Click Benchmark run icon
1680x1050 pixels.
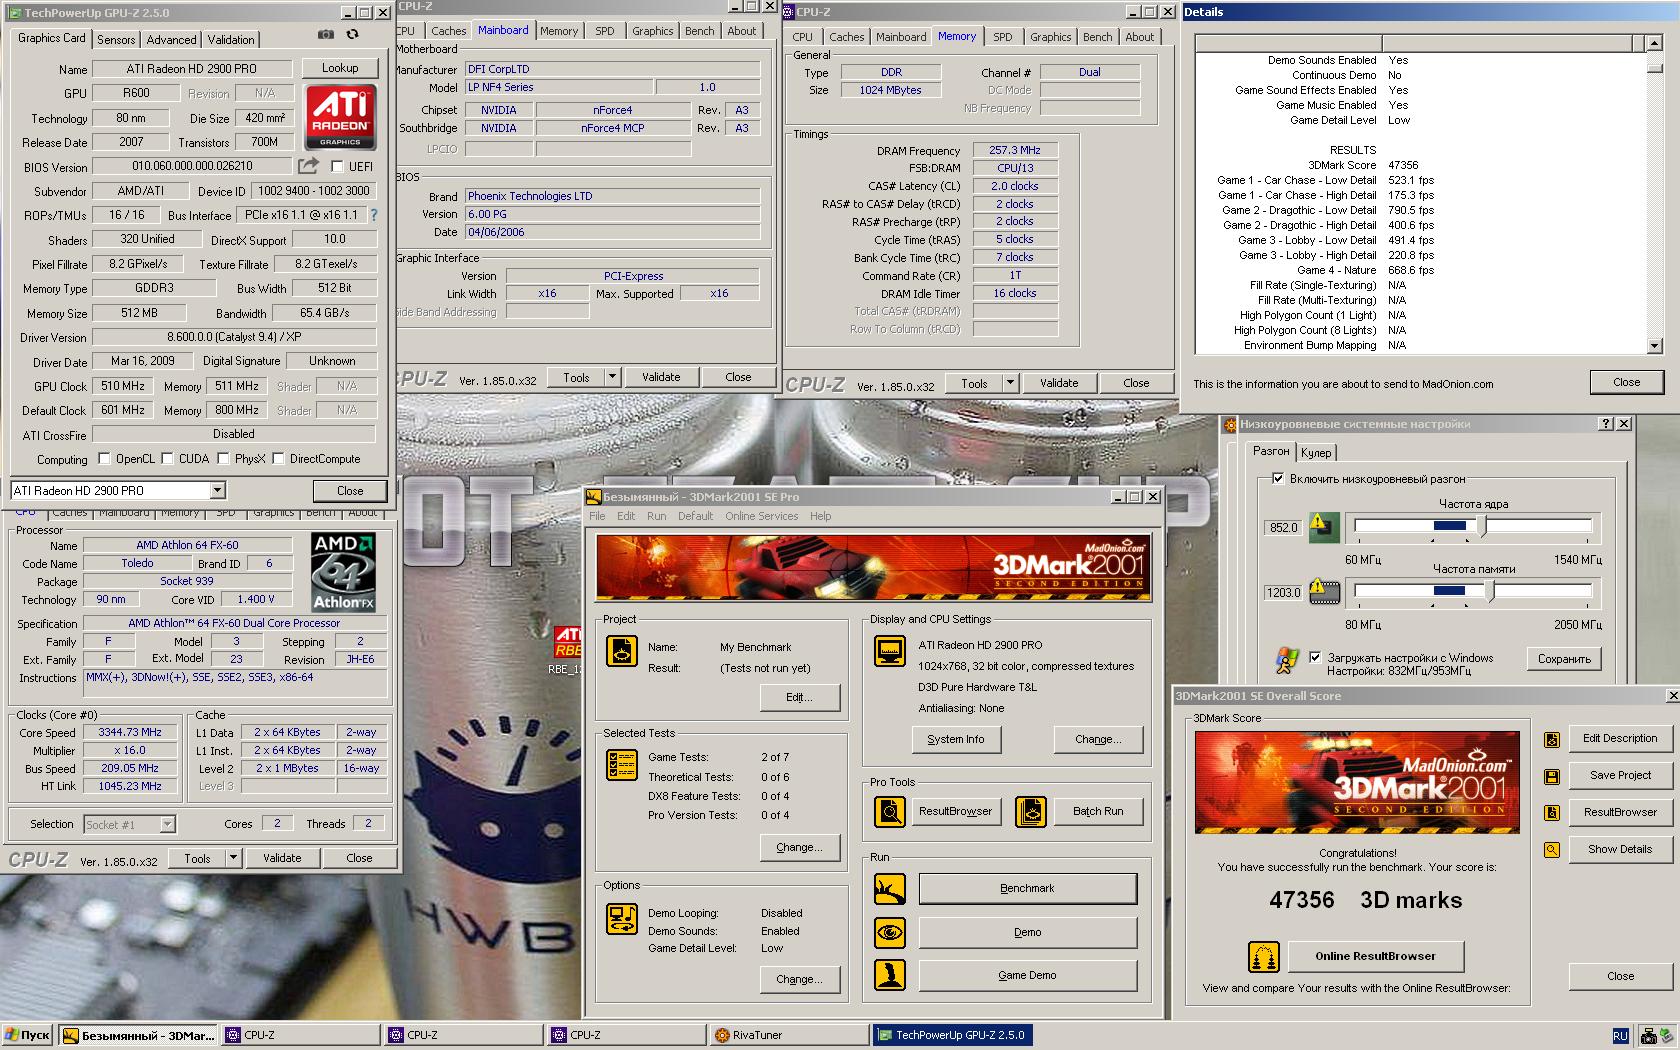click(x=889, y=888)
